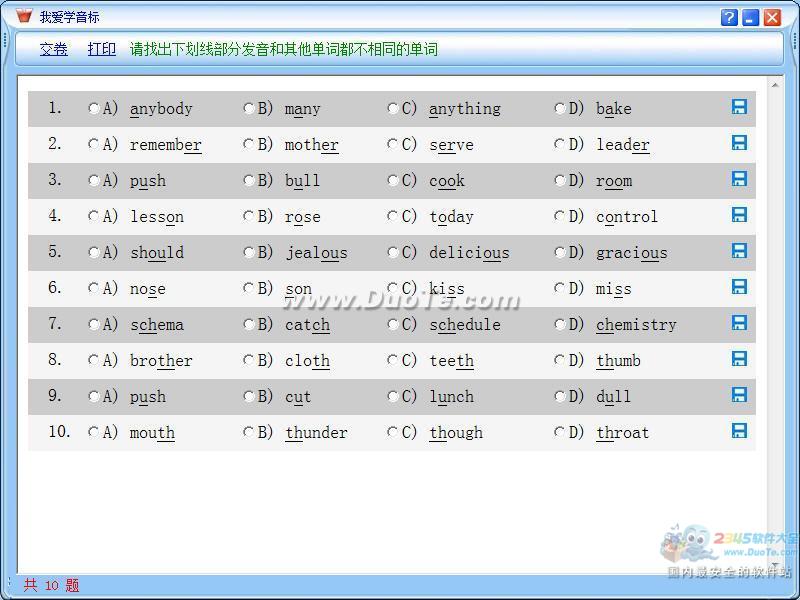
Task: Select option A nose in question 6
Action: coord(93,288)
